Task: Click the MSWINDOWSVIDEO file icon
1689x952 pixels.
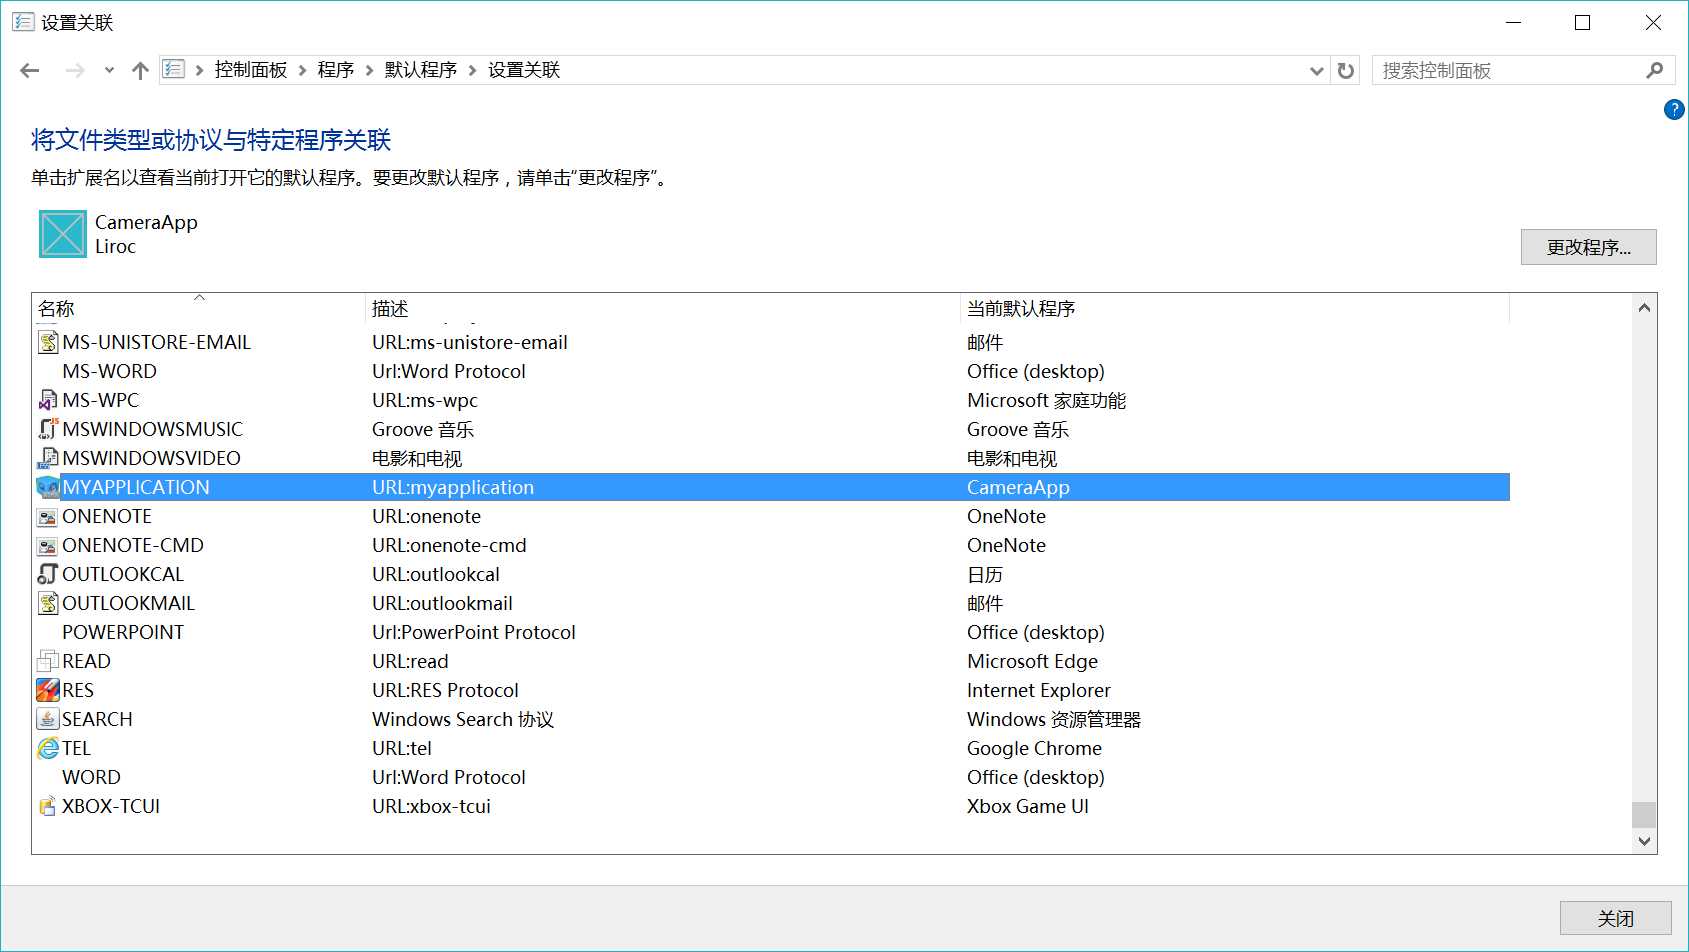Action: 48,458
